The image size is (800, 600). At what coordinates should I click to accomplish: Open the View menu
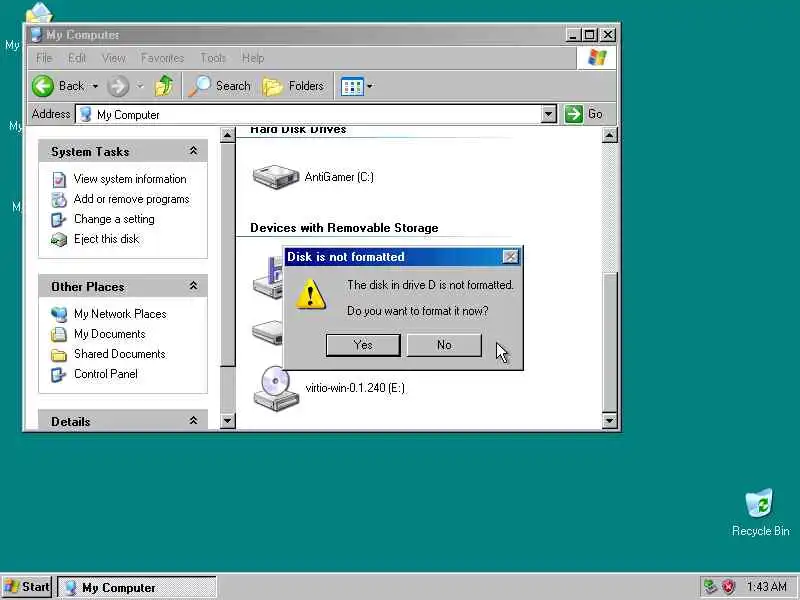pyautogui.click(x=113, y=58)
